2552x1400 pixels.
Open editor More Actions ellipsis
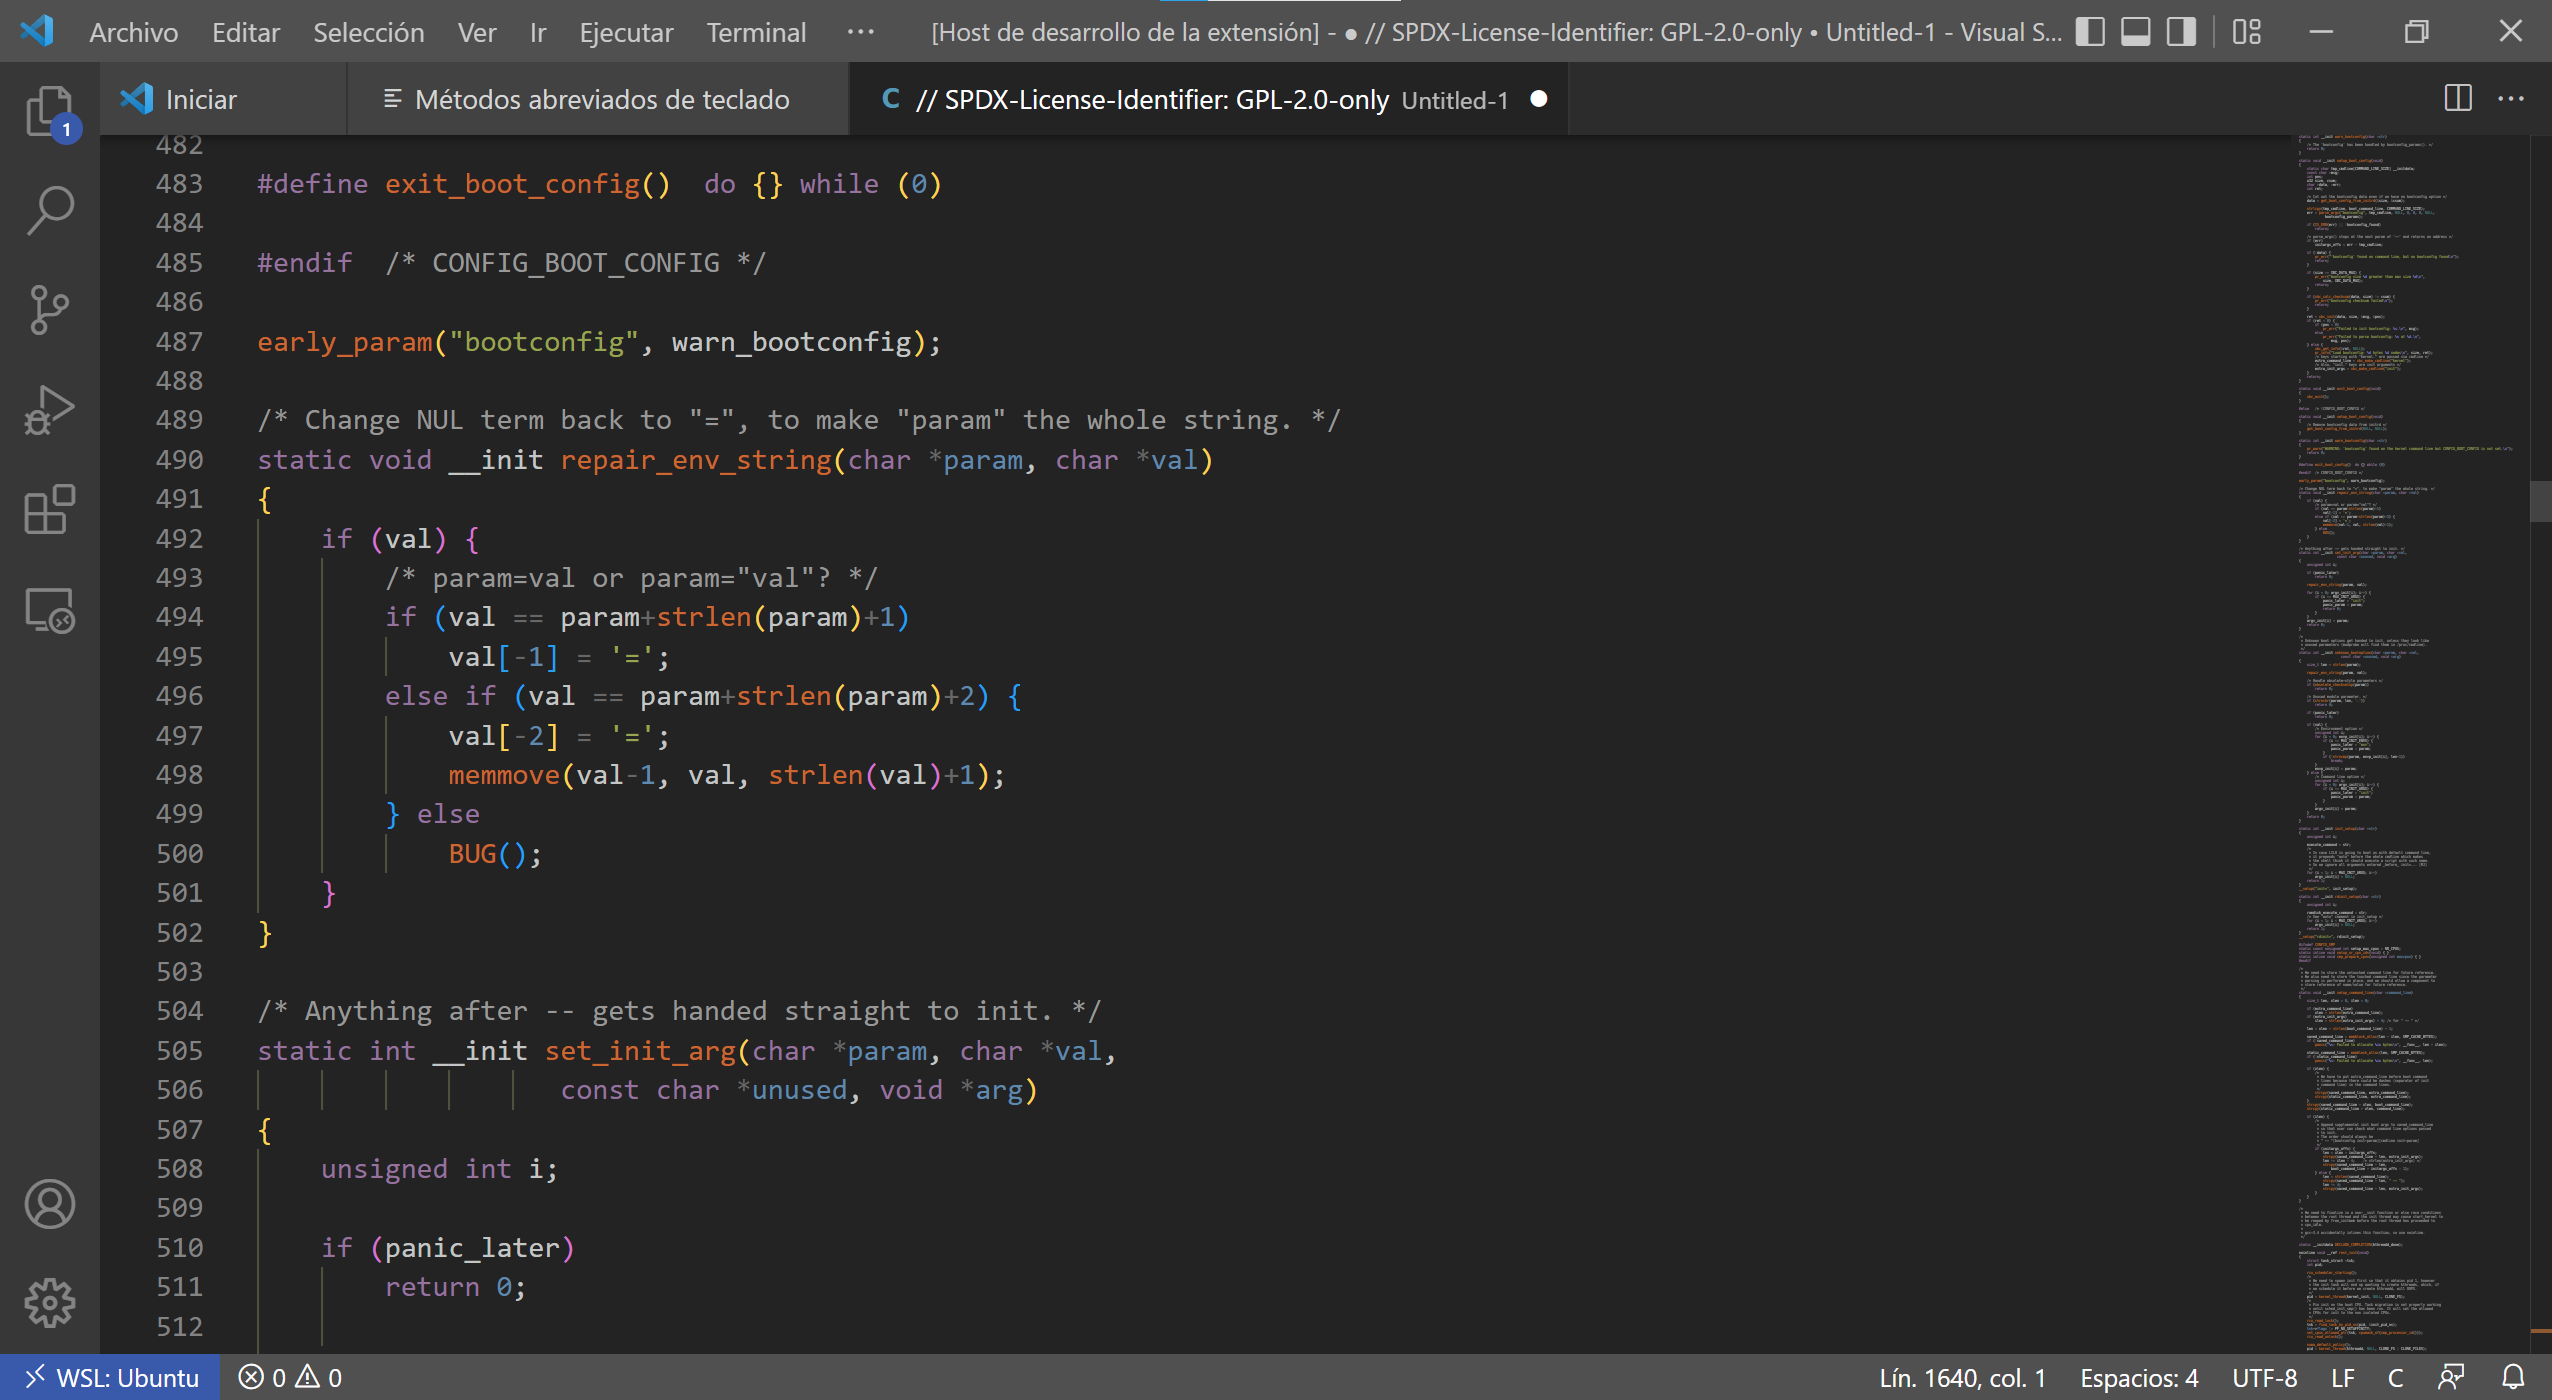click(2511, 99)
